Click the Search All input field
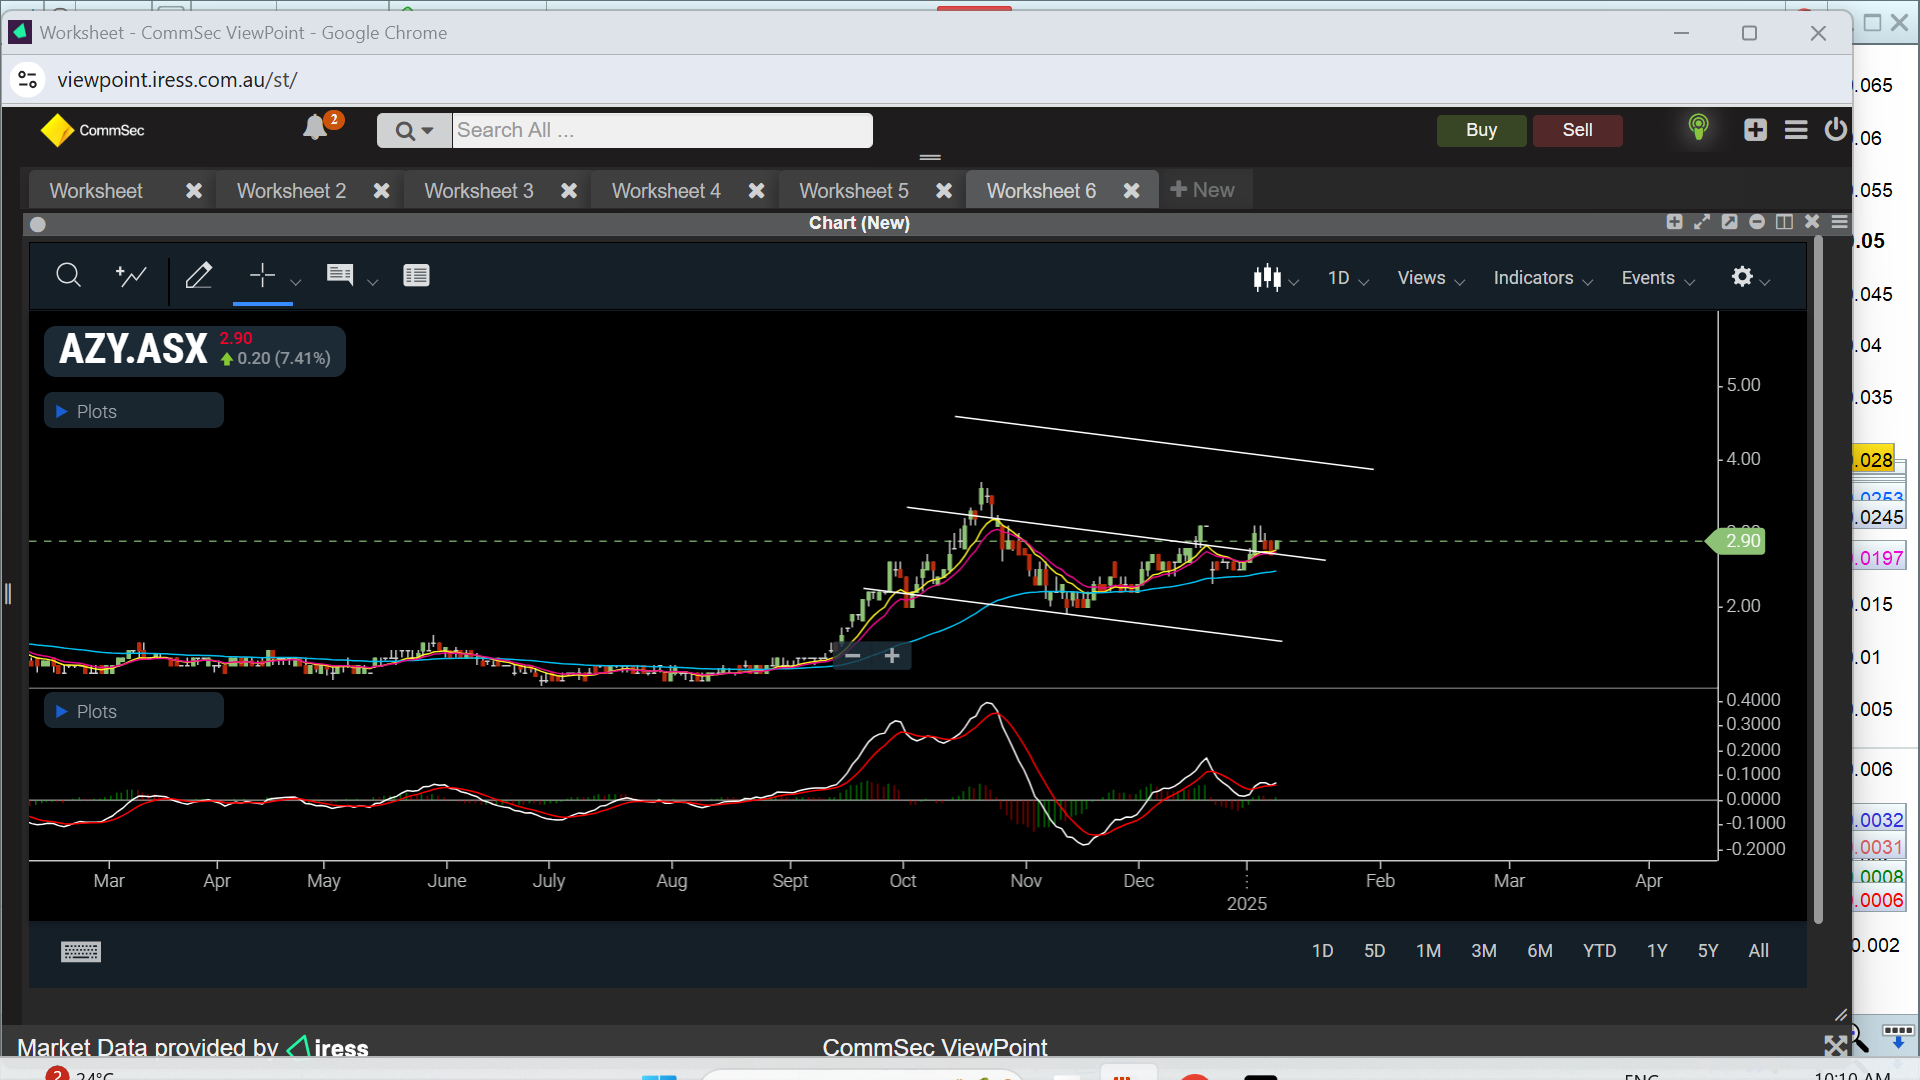 [662, 130]
